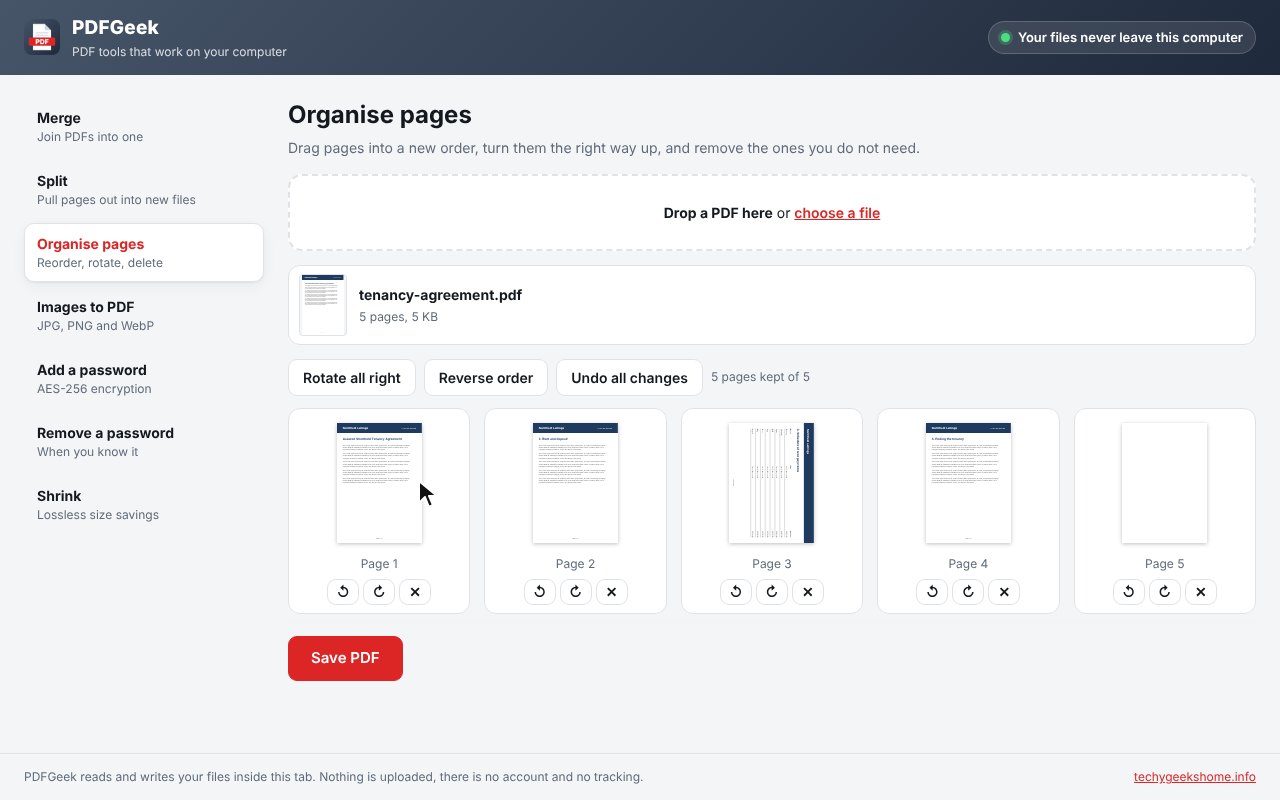Select the Page 1 thumbnail
Viewport: 1280px width, 800px height.
click(379, 483)
